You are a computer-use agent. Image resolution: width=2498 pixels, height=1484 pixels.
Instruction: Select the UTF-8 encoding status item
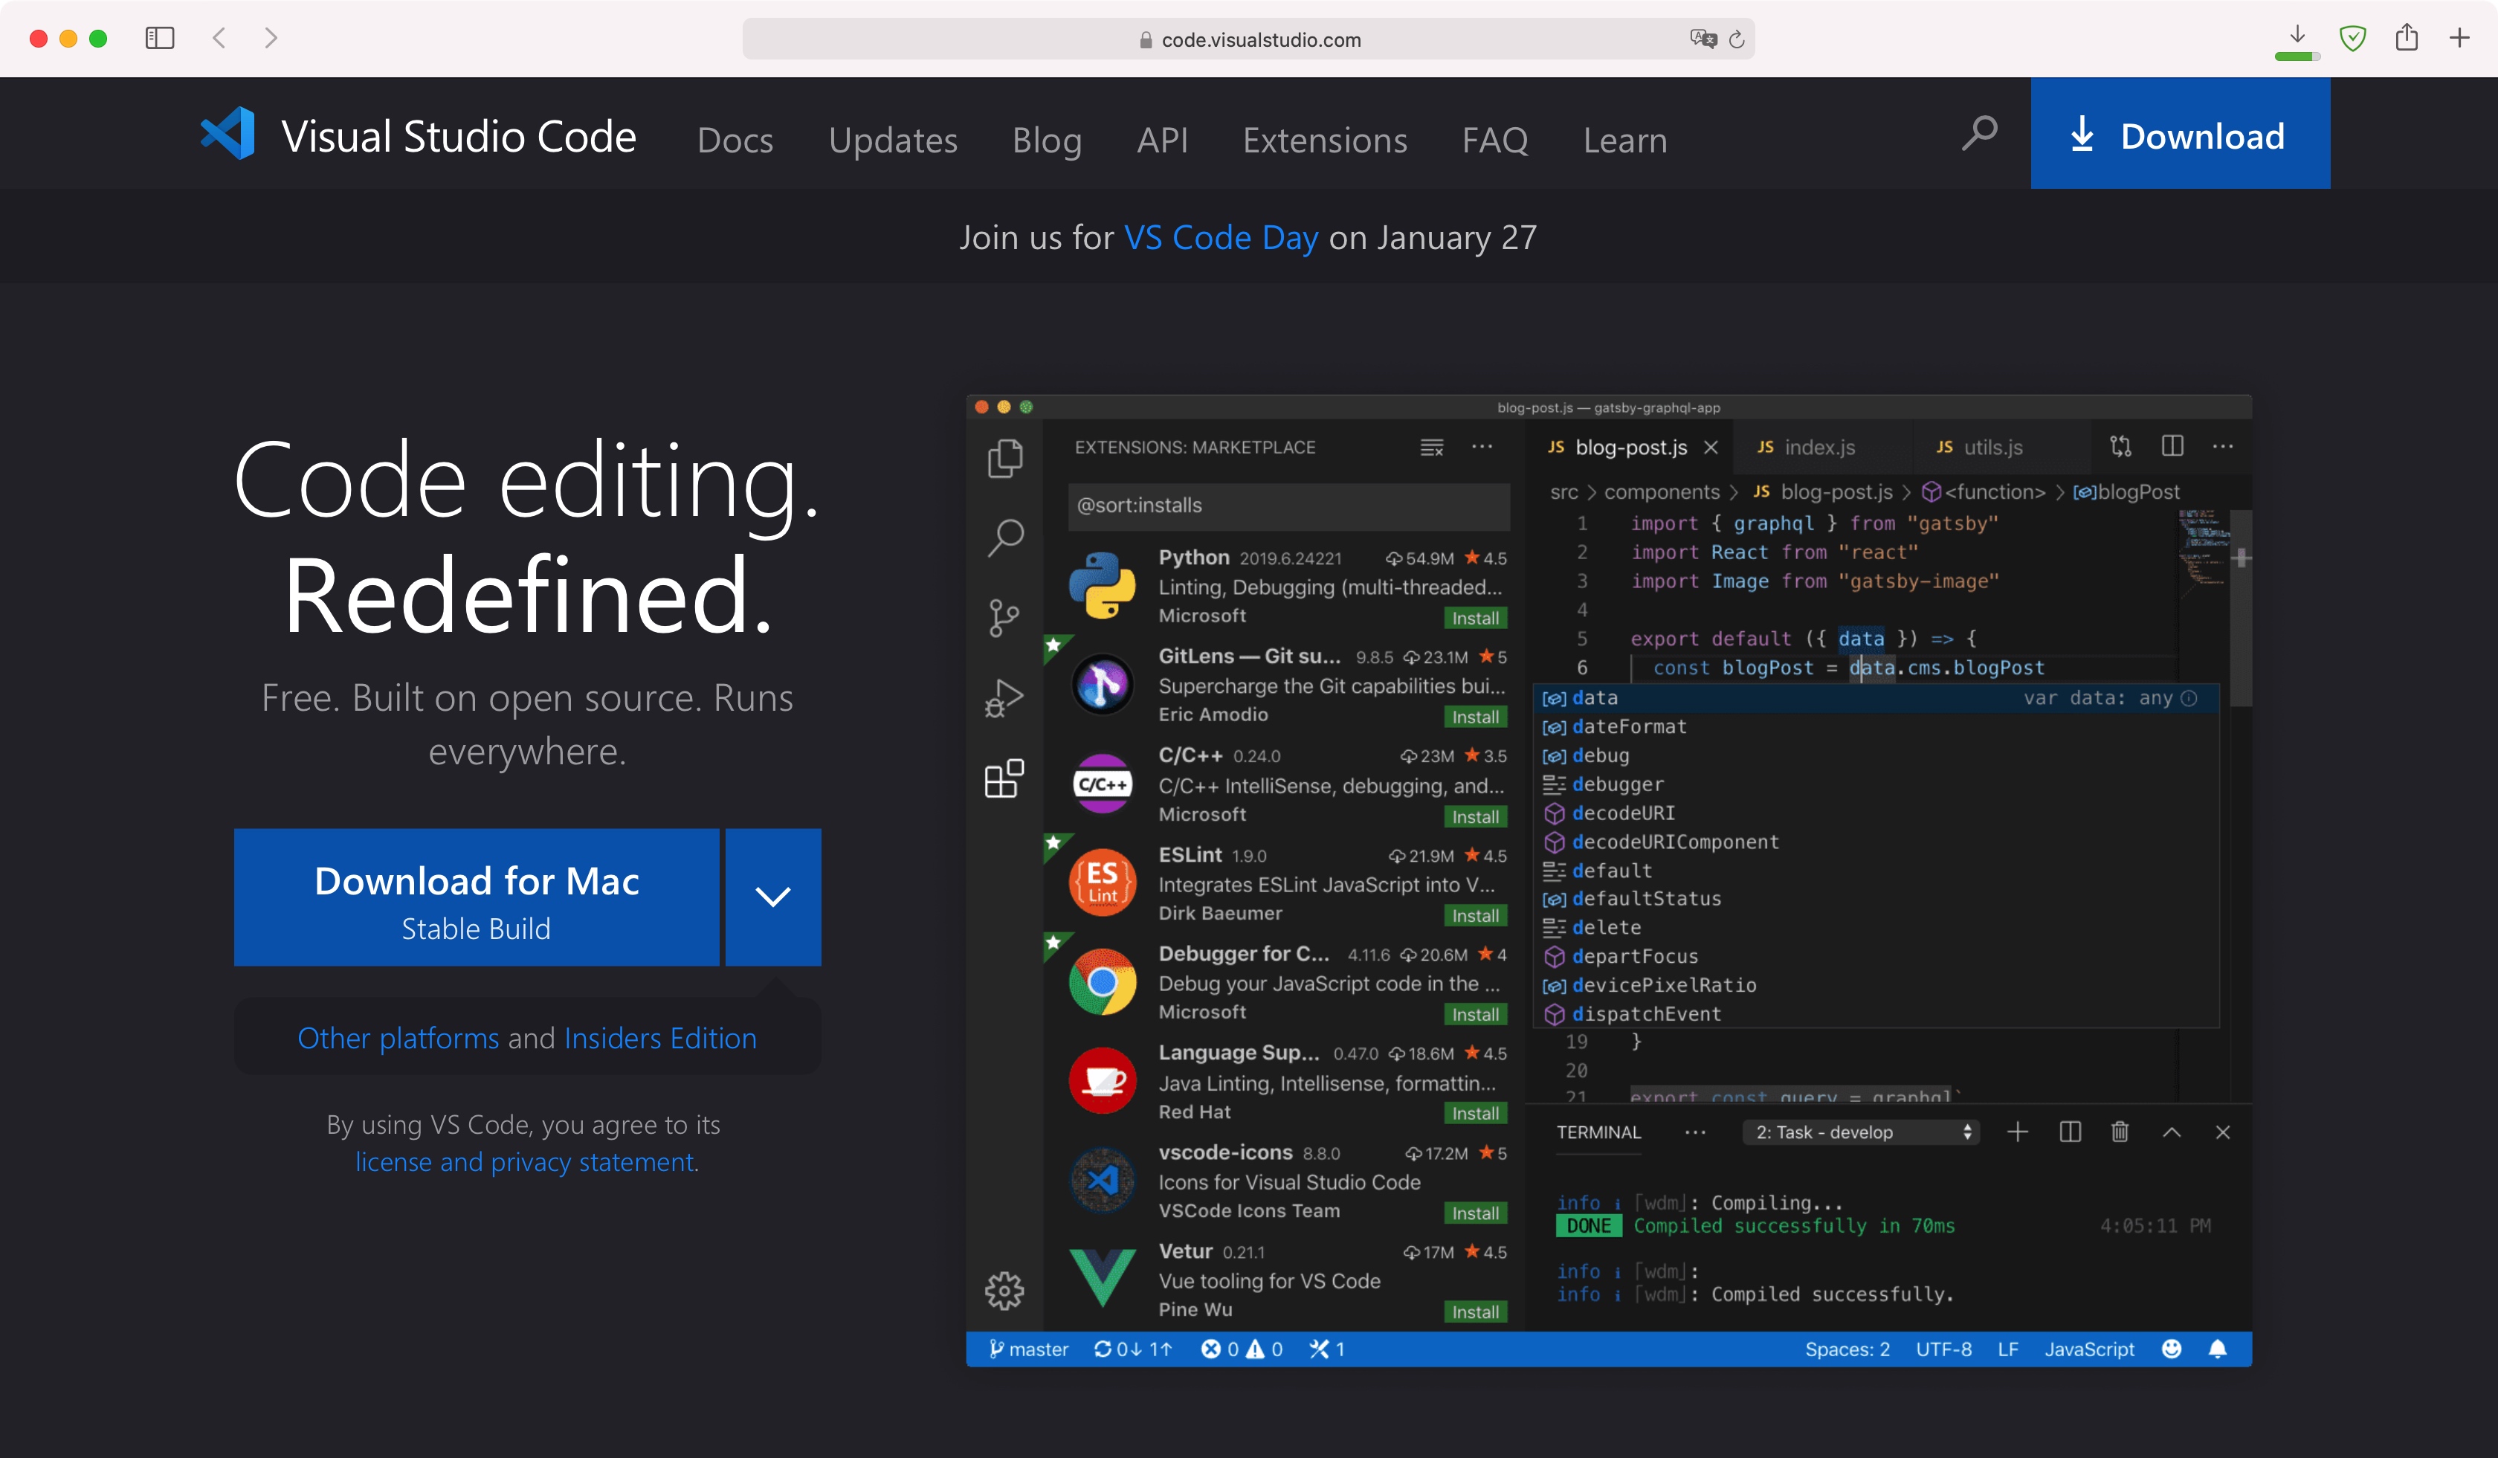pyautogui.click(x=1943, y=1349)
